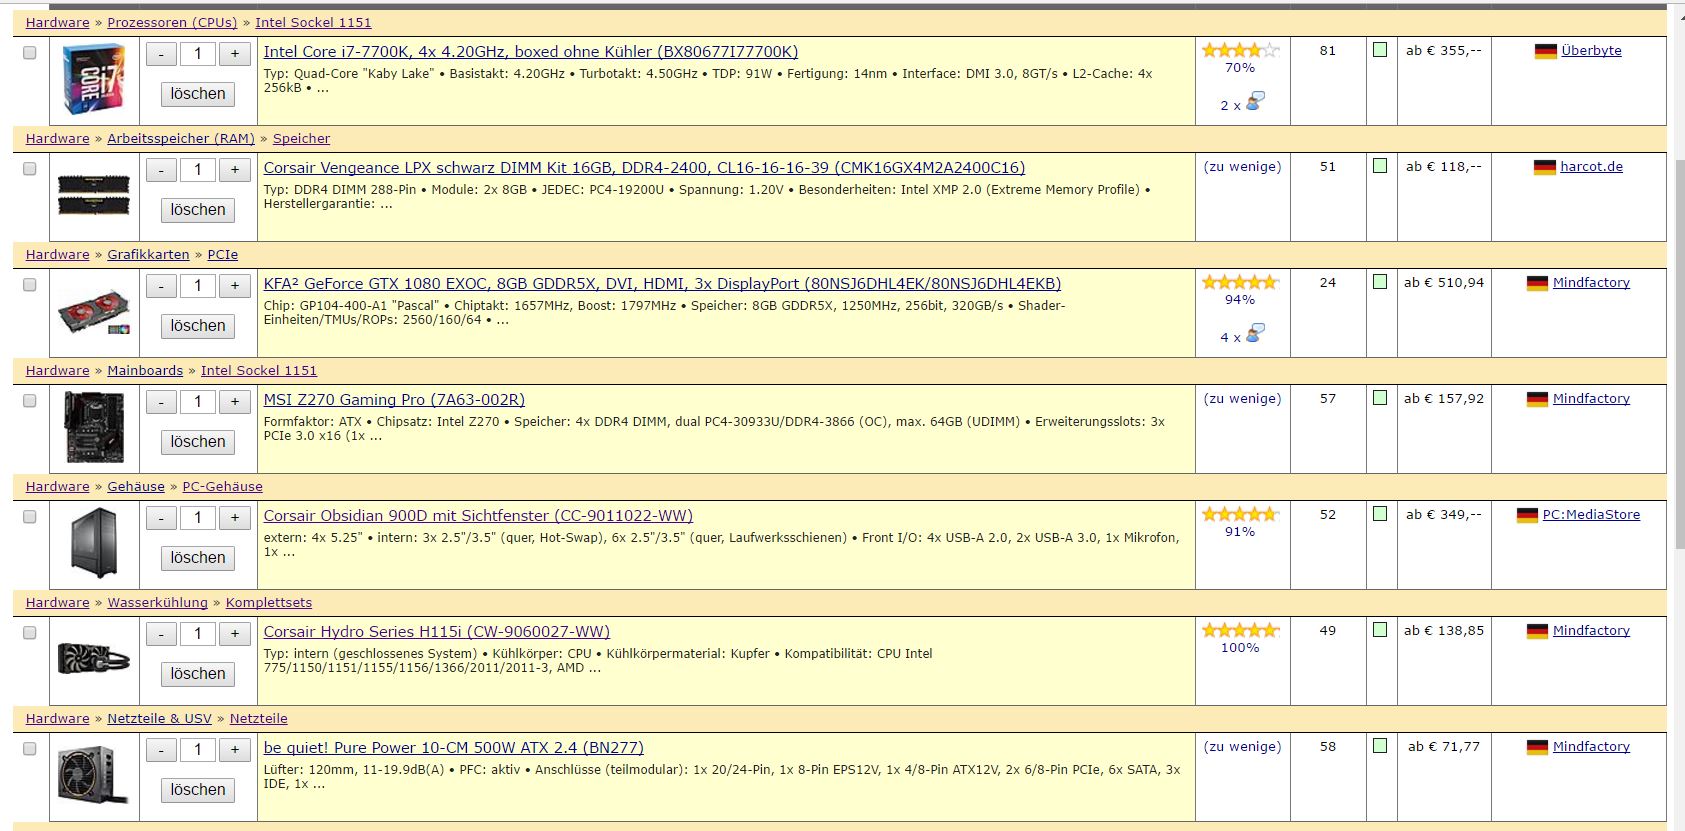Open KFA² GeForce GTX 1080 EXOC link
This screenshot has height=831, width=1685.
pyautogui.click(x=662, y=284)
